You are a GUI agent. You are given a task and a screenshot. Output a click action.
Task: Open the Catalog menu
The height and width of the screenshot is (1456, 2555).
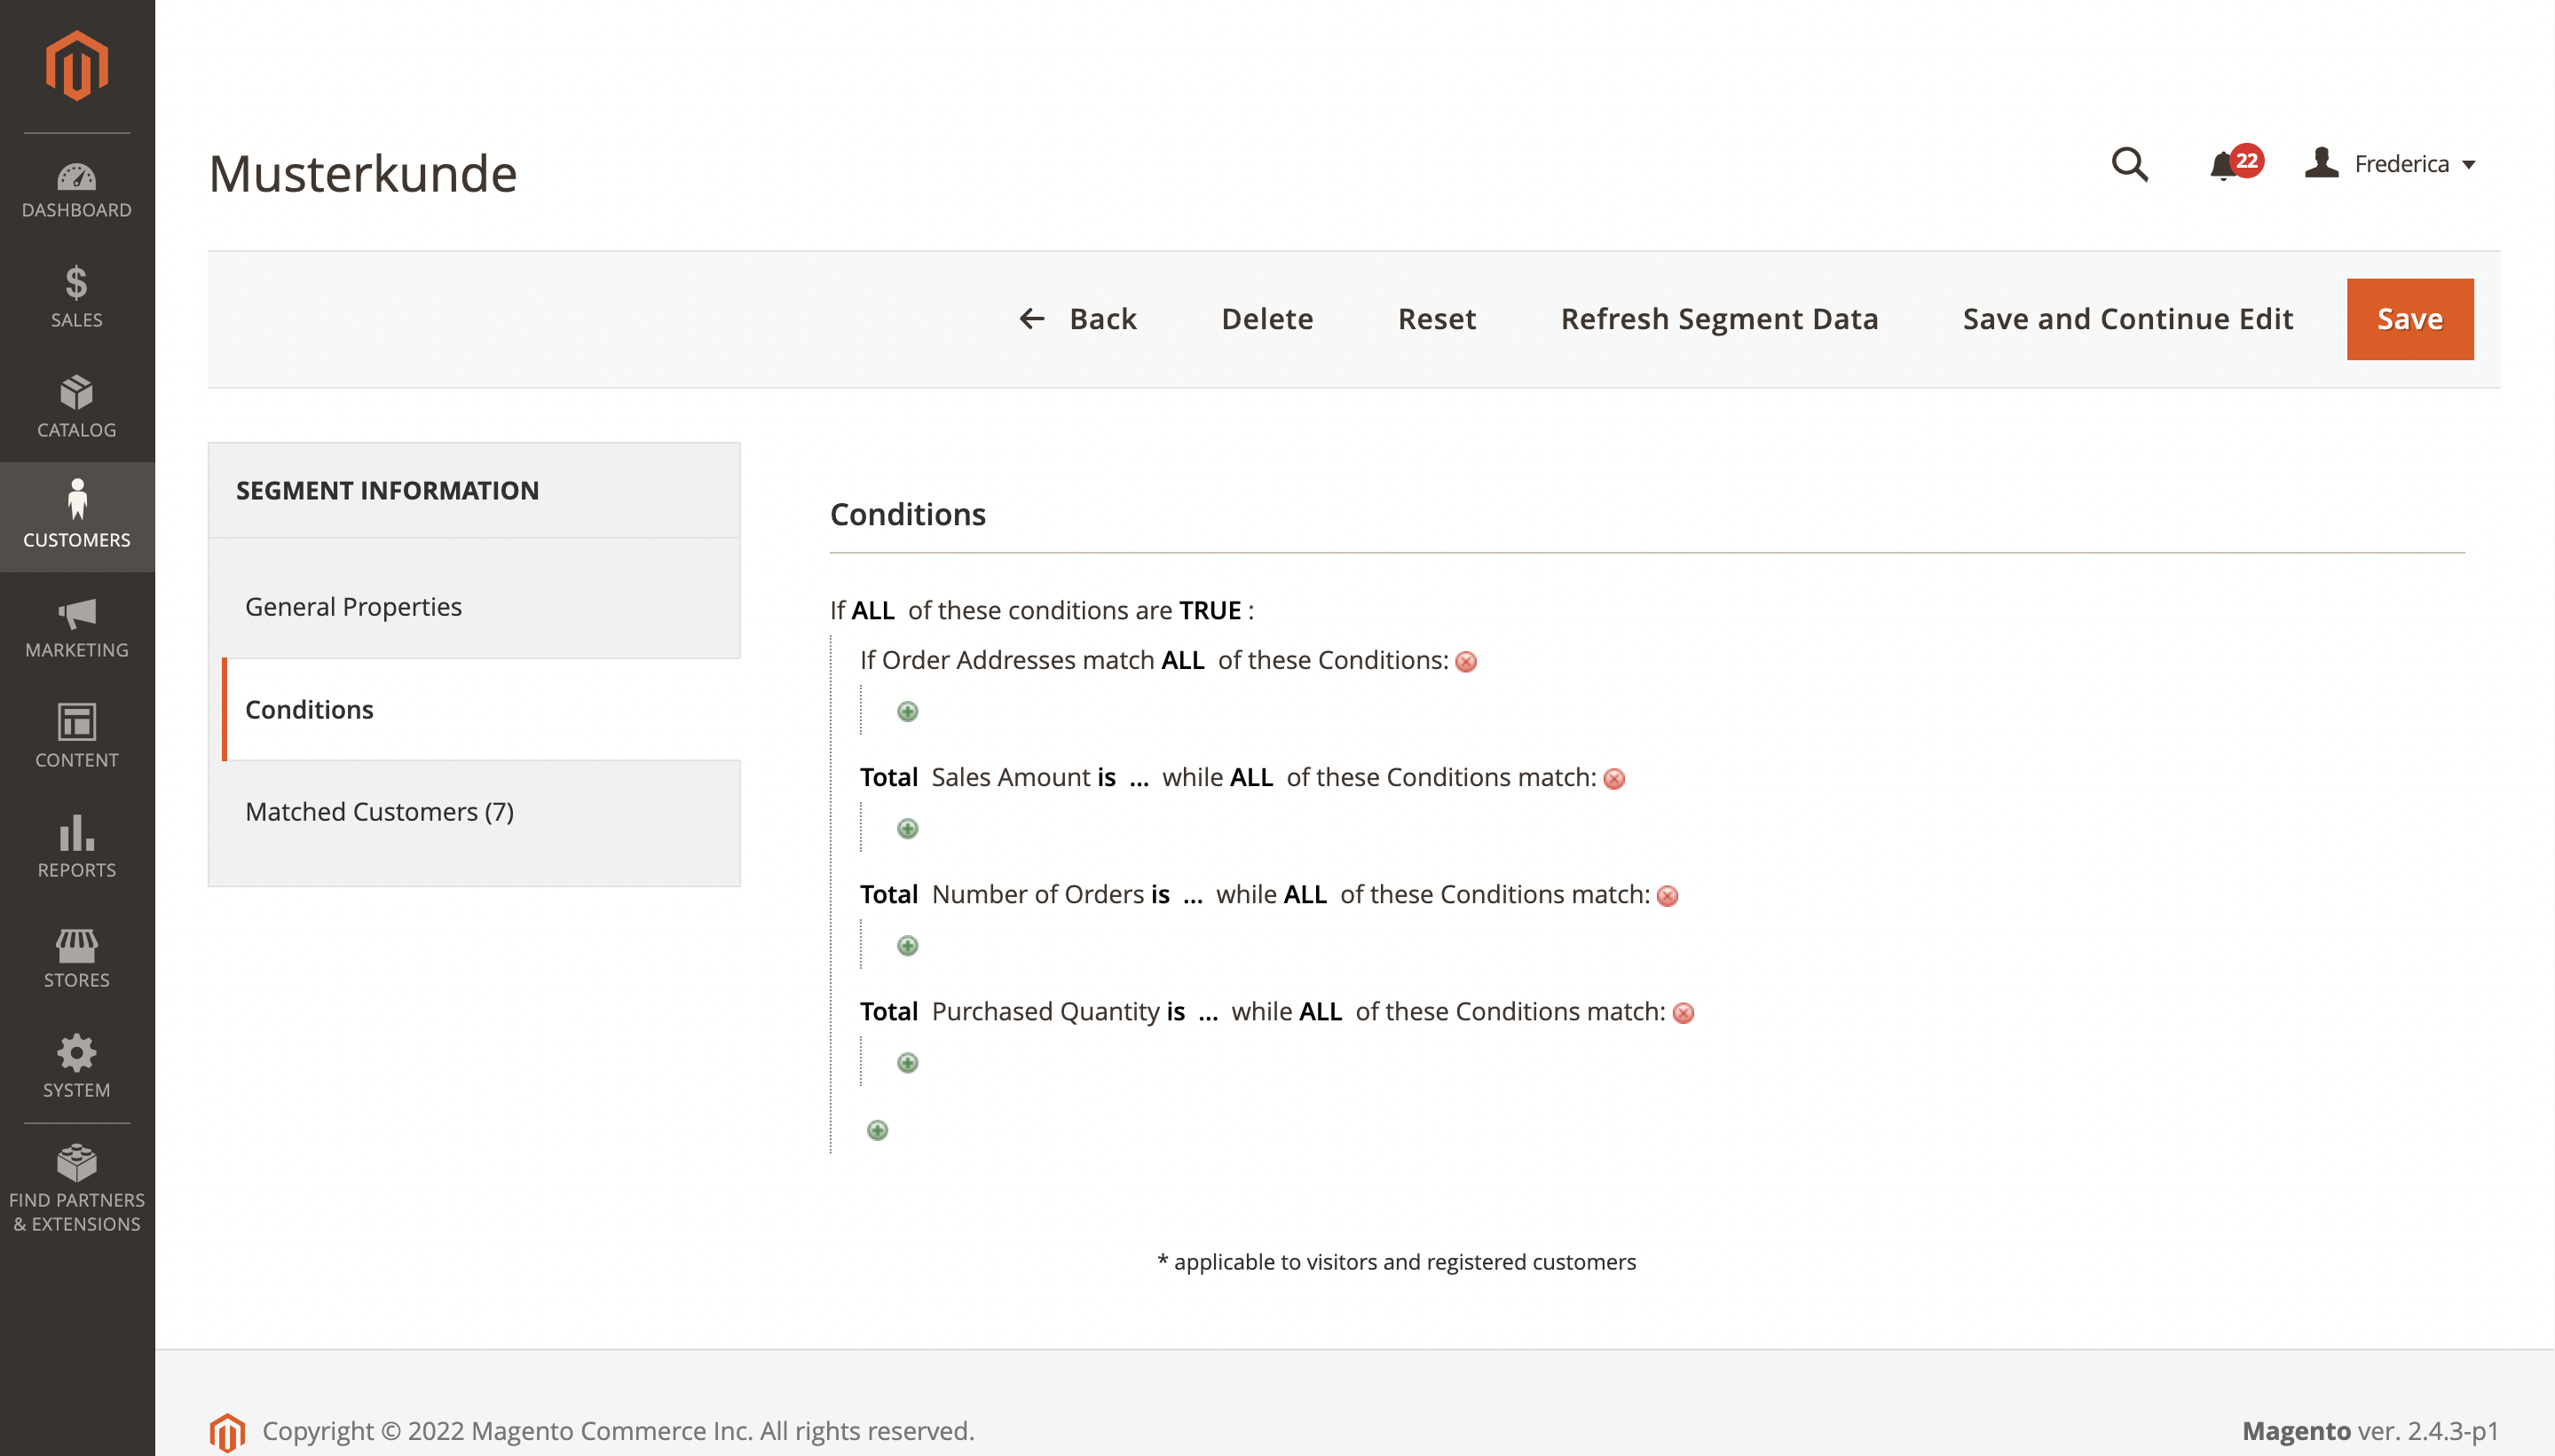point(77,408)
